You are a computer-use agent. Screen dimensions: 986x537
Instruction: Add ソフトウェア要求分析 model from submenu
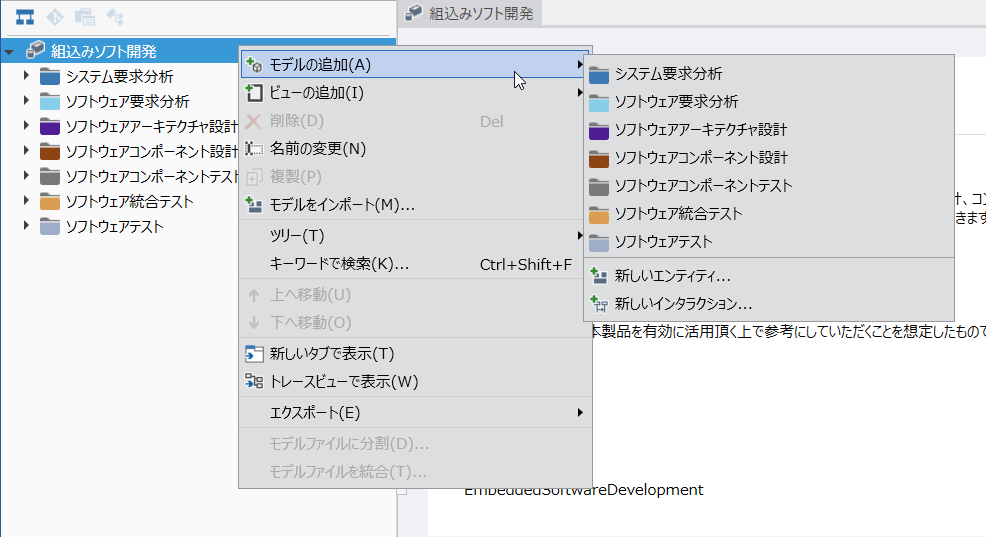[769, 102]
